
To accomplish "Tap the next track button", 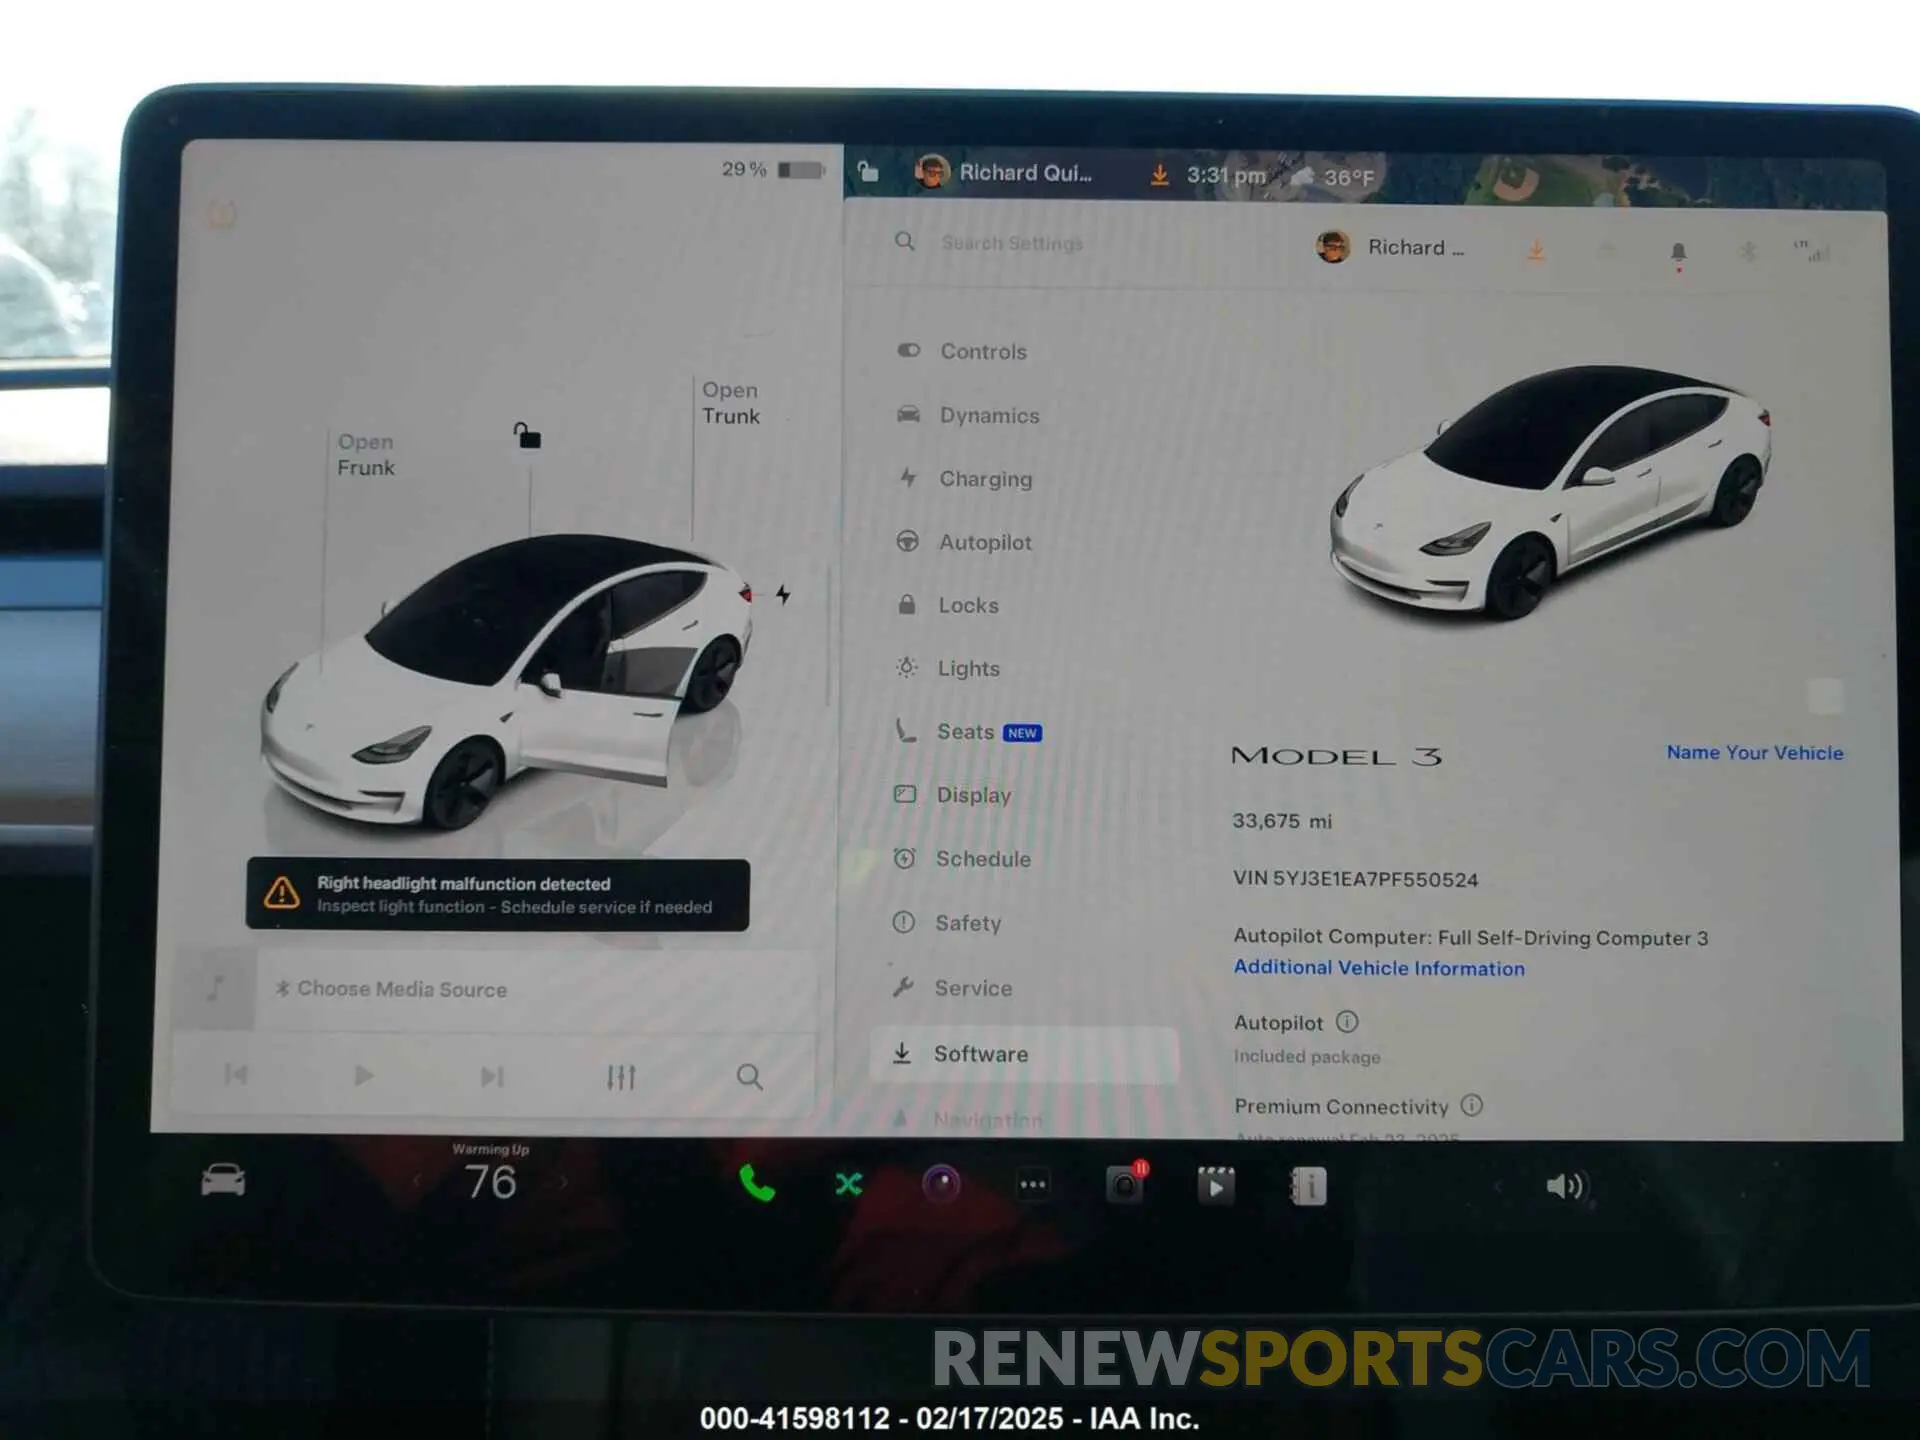I will (492, 1076).
